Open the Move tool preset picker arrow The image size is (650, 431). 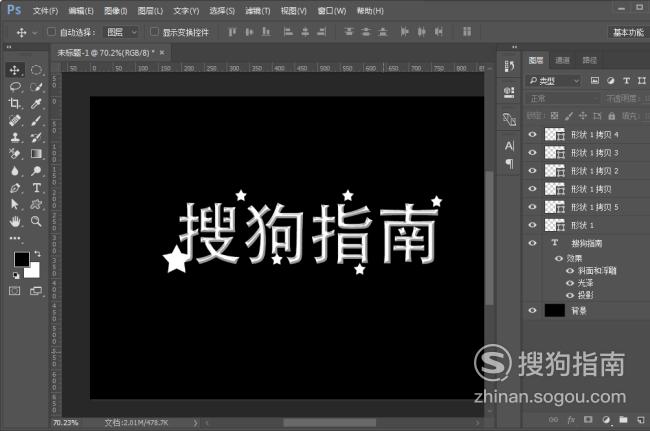point(35,32)
